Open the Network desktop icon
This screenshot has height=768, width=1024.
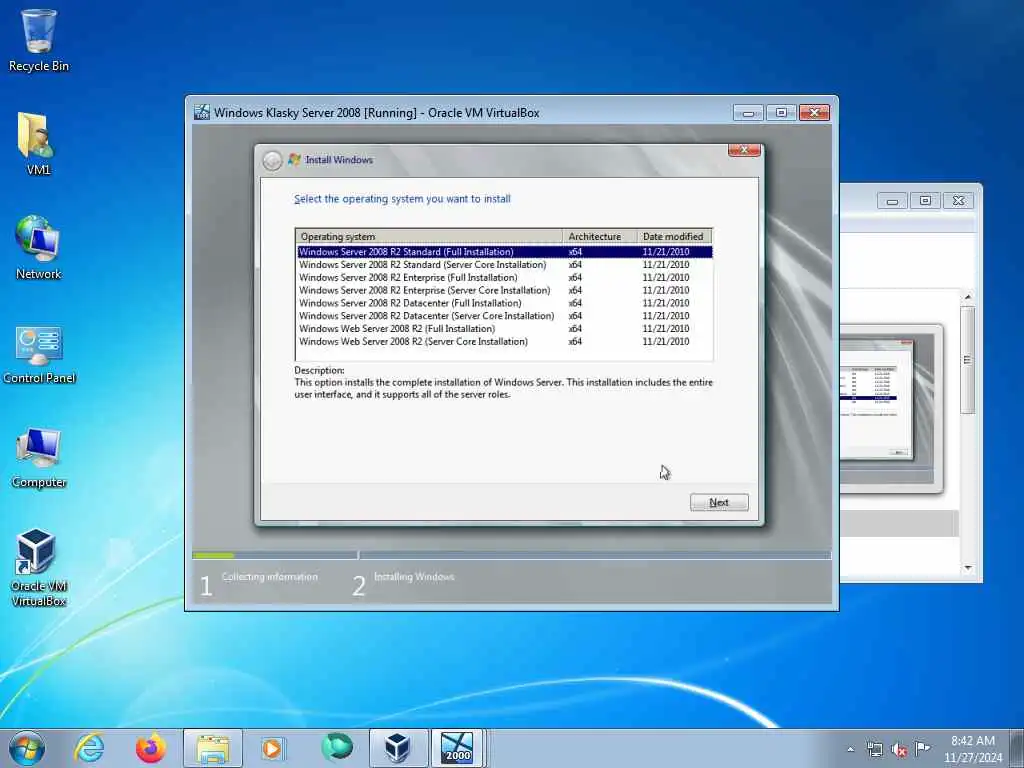(x=38, y=247)
